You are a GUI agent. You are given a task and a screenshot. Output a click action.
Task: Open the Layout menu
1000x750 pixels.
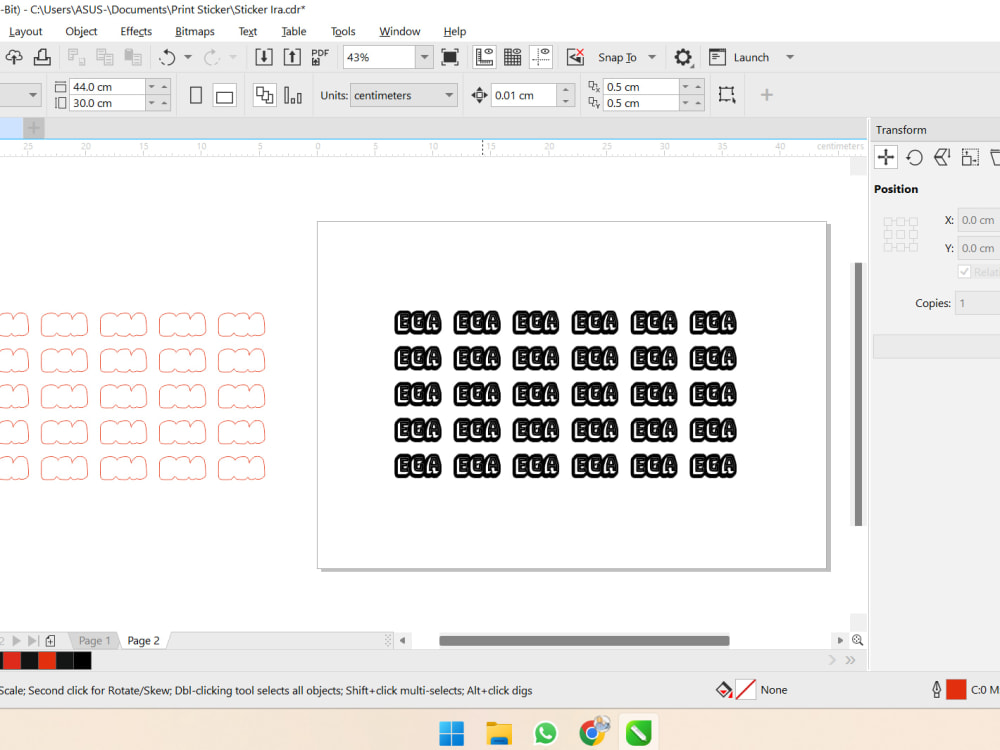(26, 31)
